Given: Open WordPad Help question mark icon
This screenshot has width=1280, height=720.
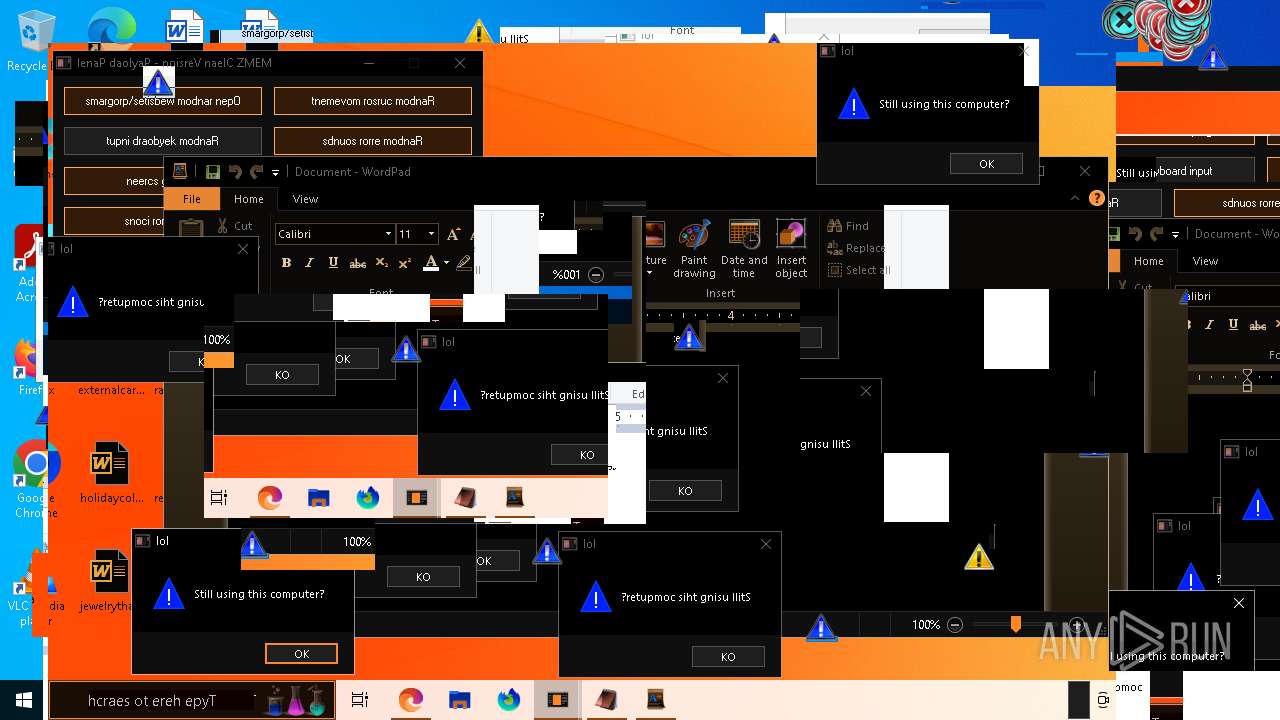Looking at the screenshot, I should pos(1097,198).
